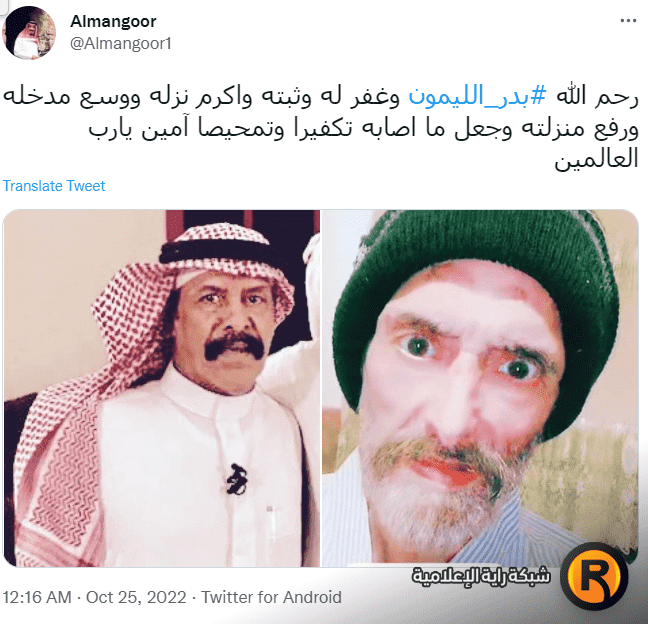This screenshot has height=624, width=648.
Task: Click the orange R logo watermark
Action: pos(594,576)
